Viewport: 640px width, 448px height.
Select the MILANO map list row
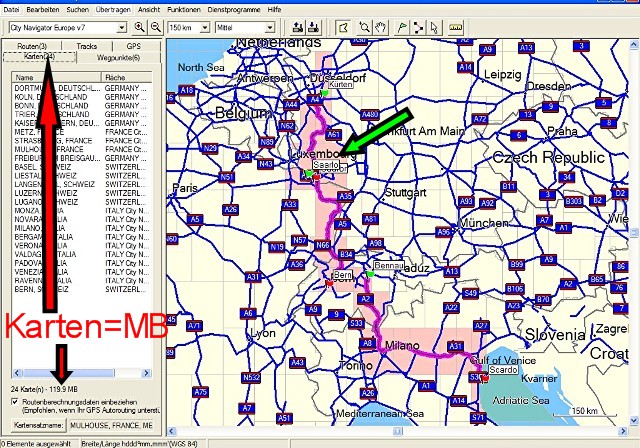click(x=82, y=228)
